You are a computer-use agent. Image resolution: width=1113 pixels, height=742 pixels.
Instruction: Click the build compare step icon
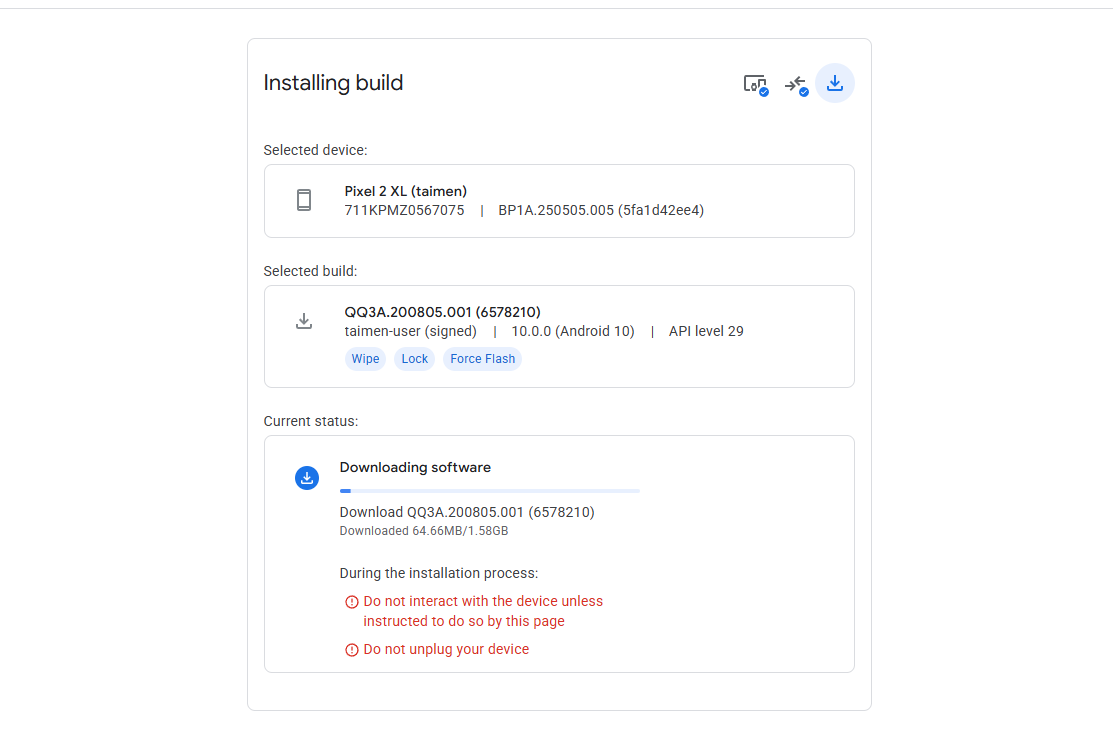796,84
